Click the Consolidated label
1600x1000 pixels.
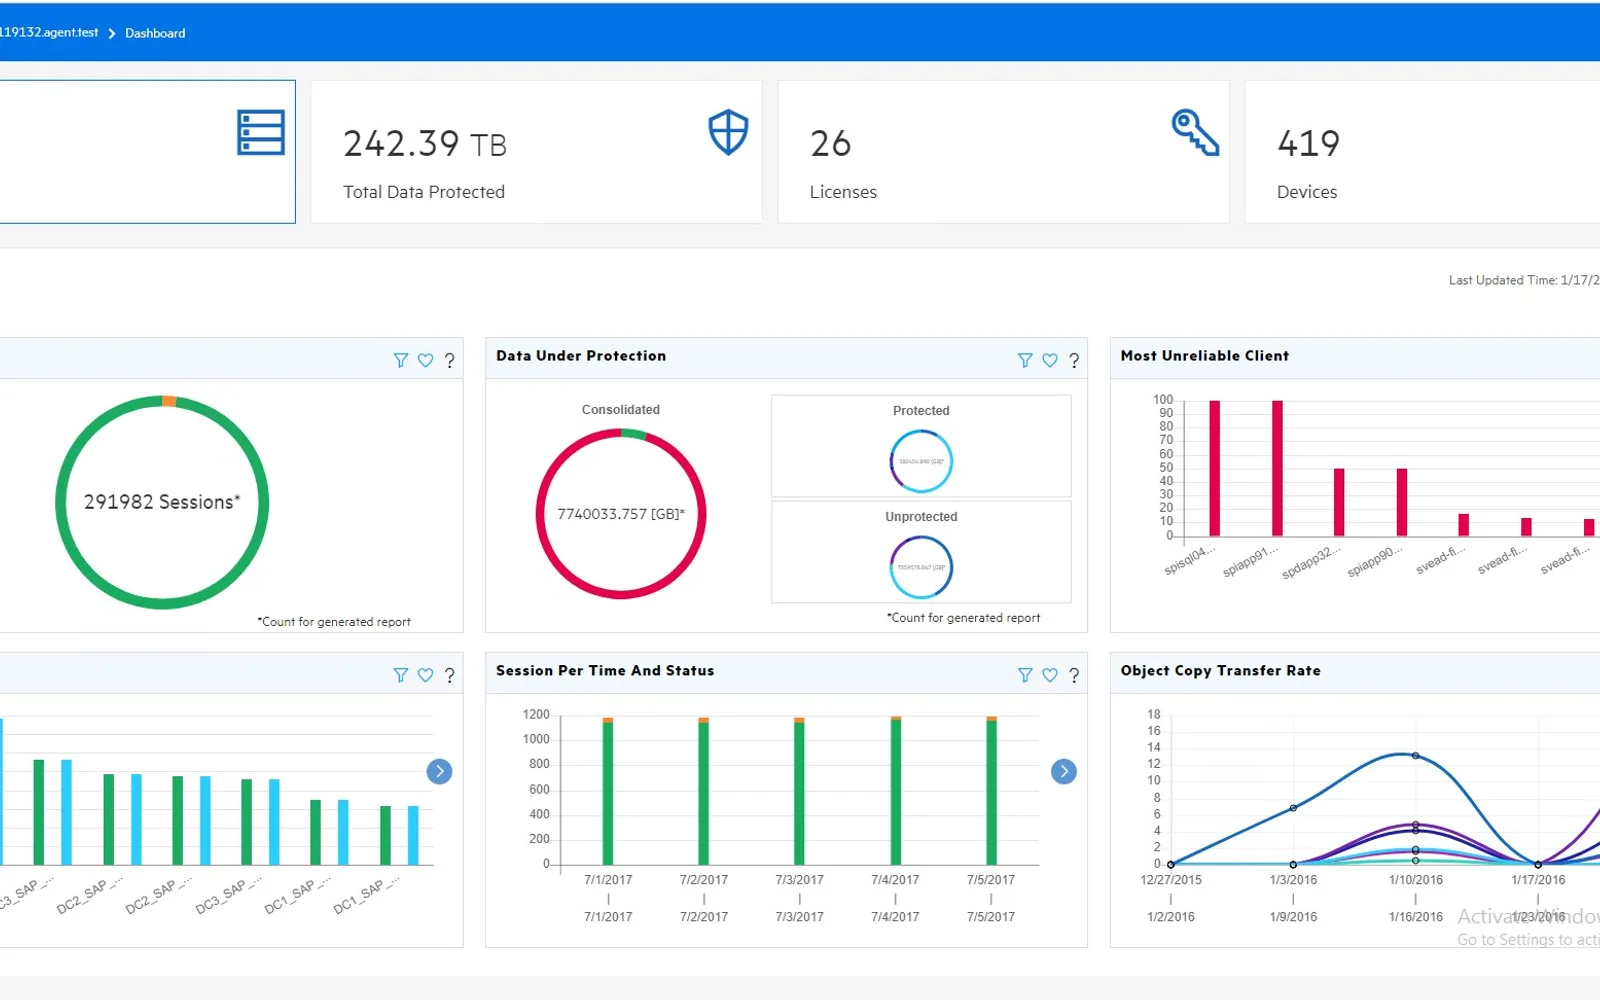[x=621, y=410]
